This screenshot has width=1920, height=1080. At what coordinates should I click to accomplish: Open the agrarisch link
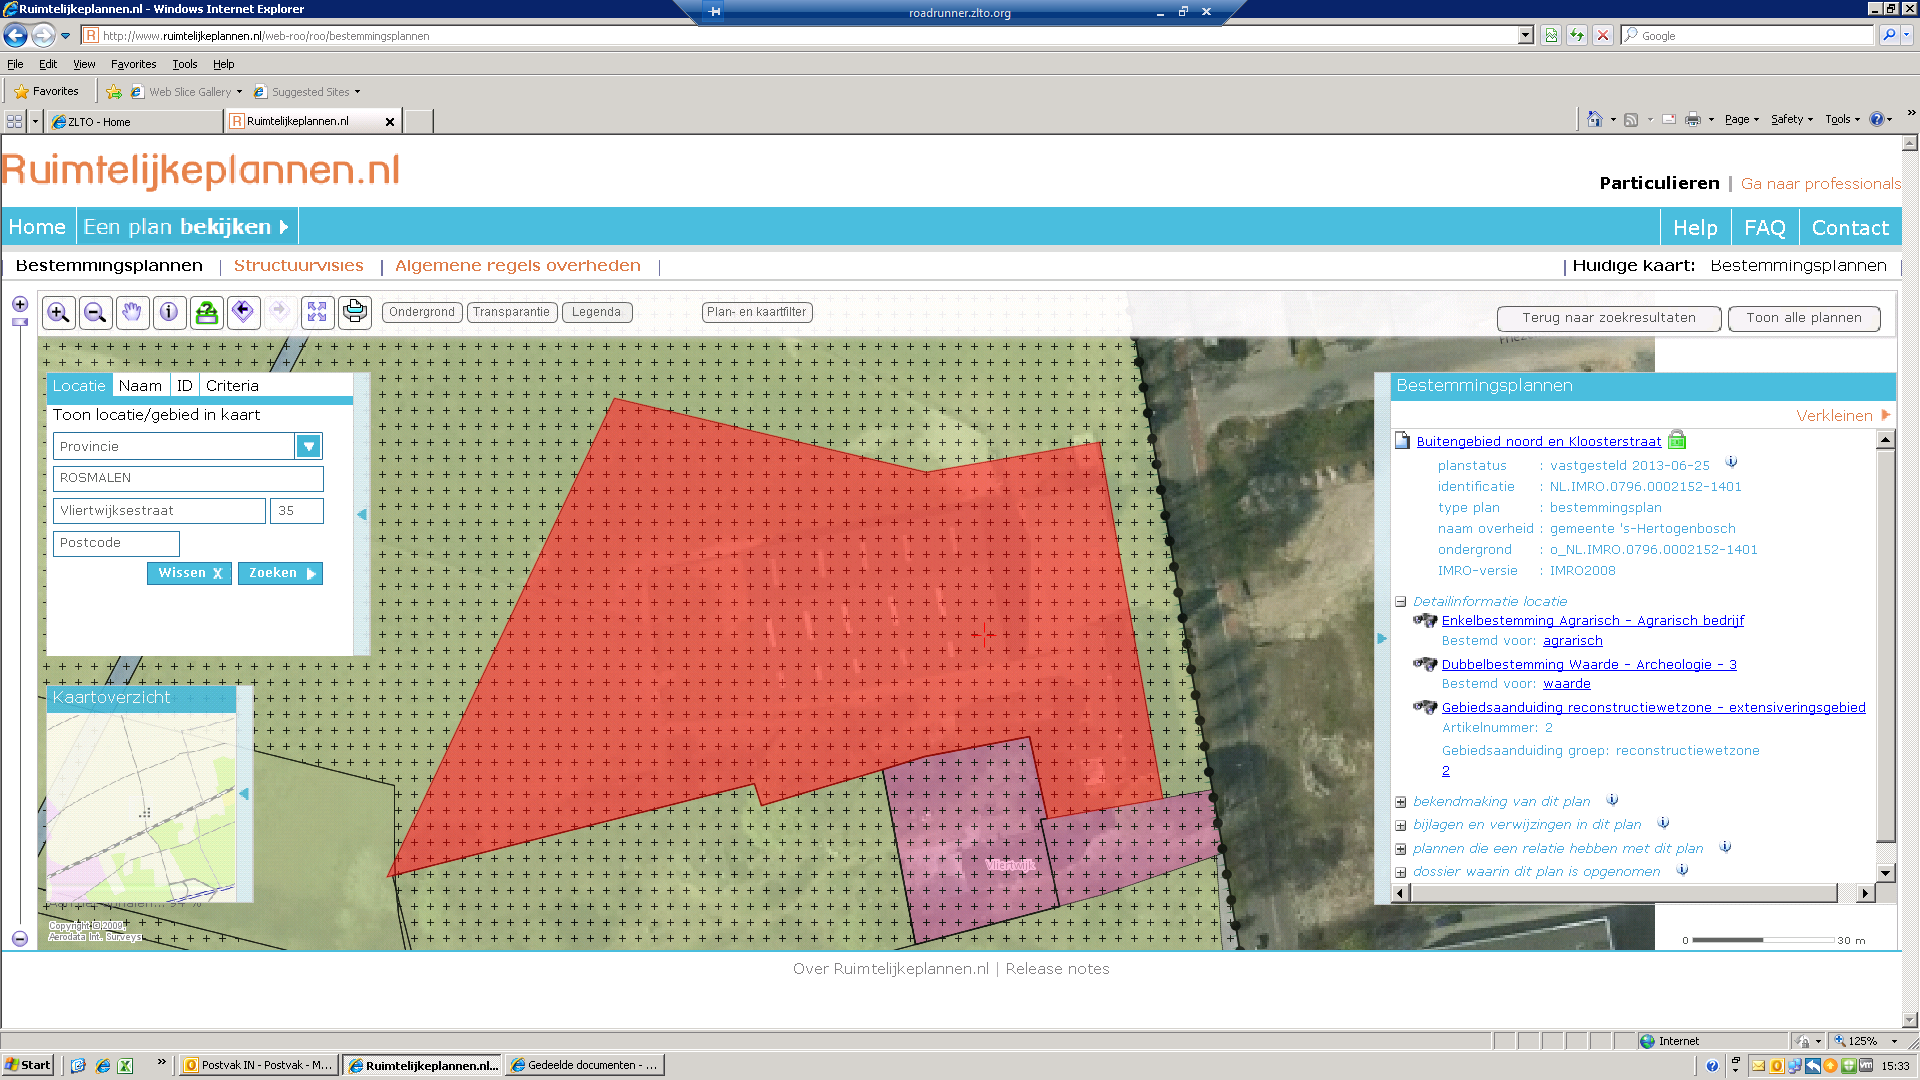pyautogui.click(x=1572, y=641)
